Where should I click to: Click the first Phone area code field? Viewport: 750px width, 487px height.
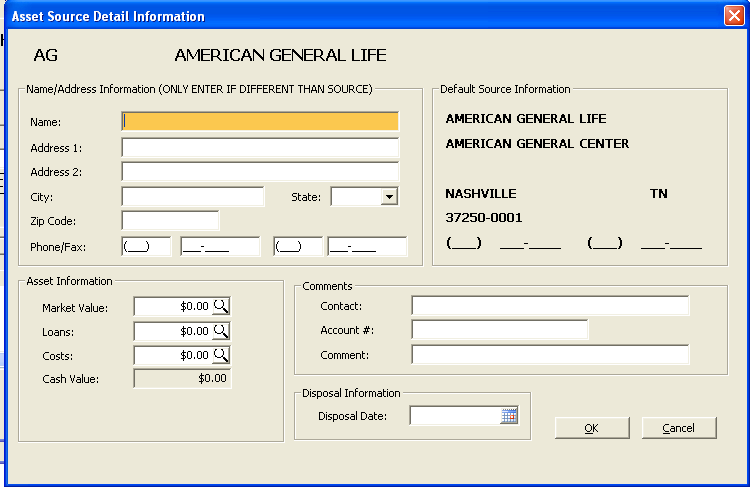(146, 247)
